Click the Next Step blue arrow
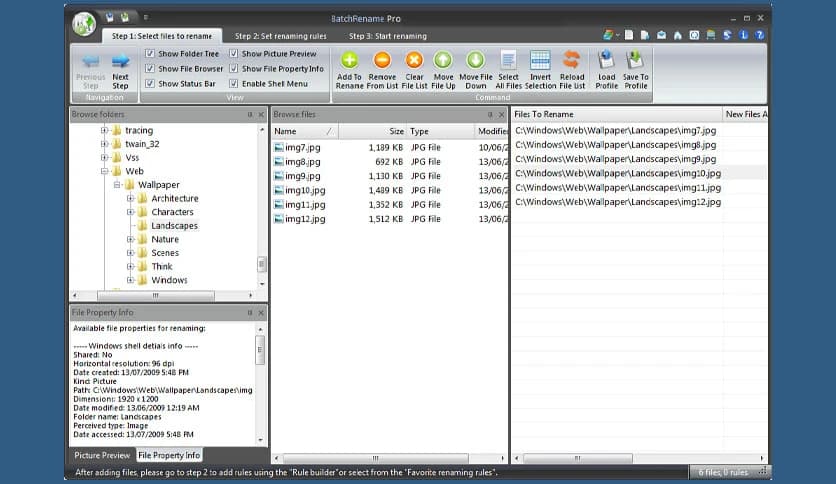 pos(120,61)
